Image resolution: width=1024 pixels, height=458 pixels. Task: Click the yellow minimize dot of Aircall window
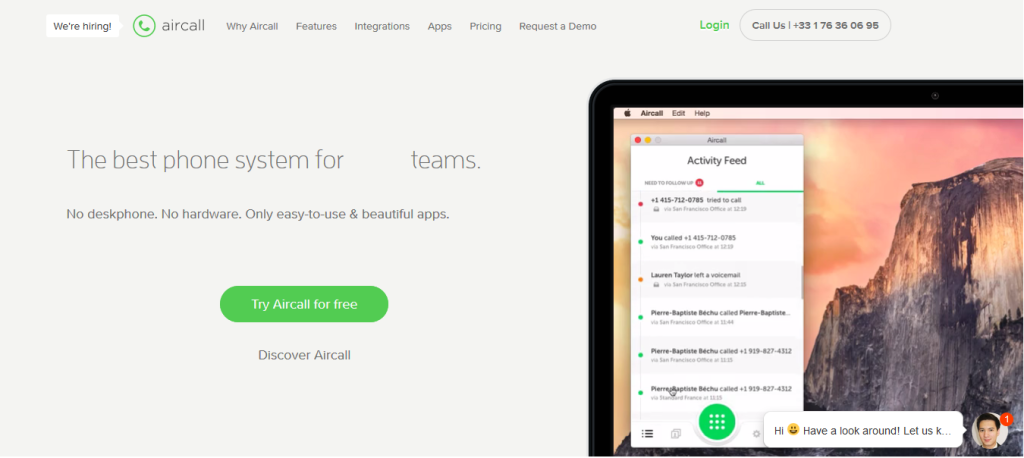(648, 140)
